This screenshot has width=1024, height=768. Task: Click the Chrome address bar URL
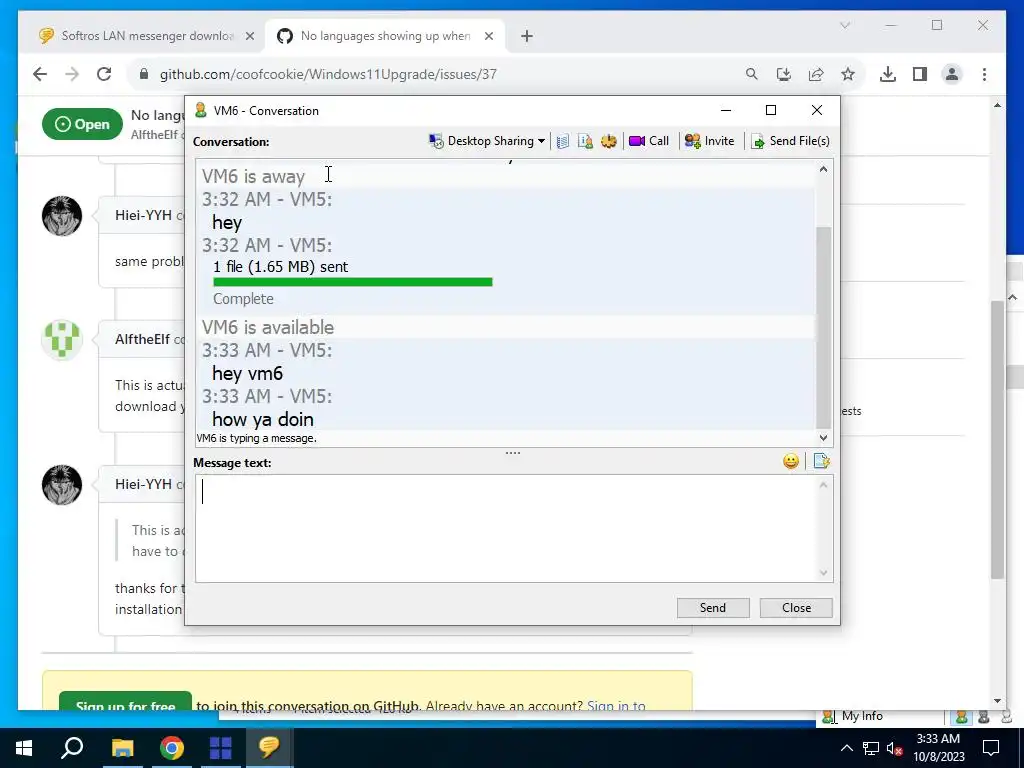pyautogui.click(x=328, y=74)
